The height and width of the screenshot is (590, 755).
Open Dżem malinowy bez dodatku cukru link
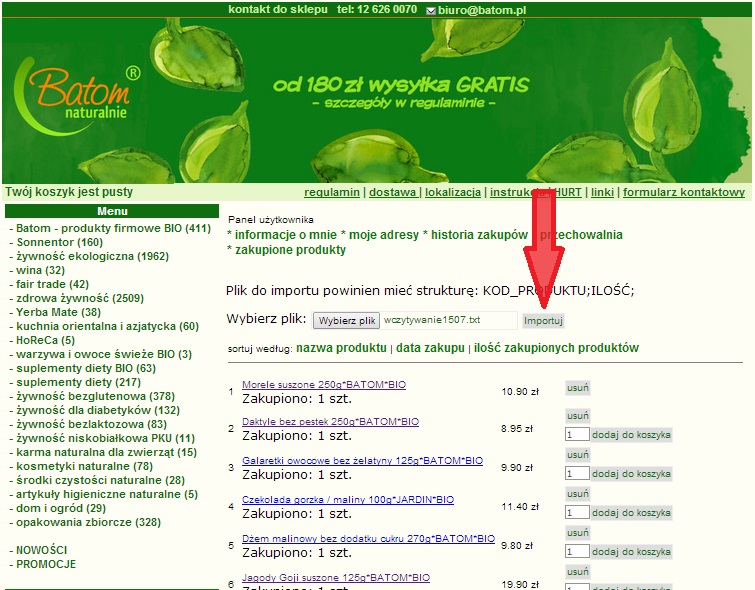pos(368,538)
